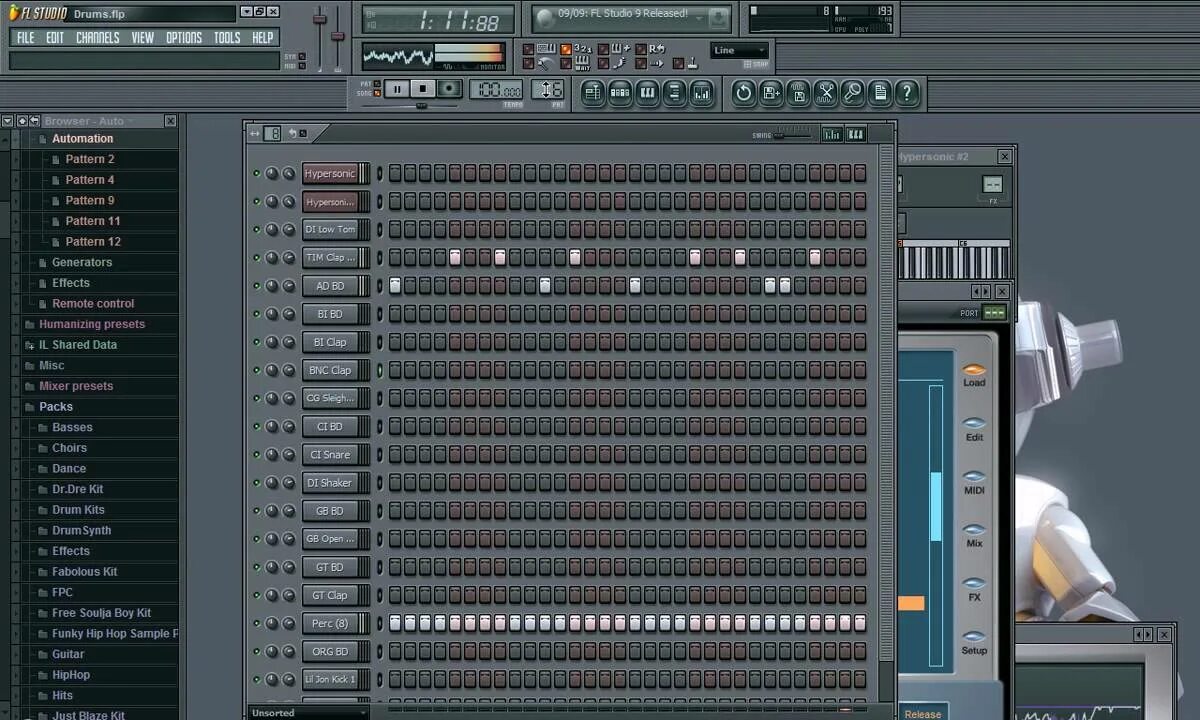Open the title bar Drums.flp dropdown arrow
The width and height of the screenshot is (1200, 720).
pos(247,12)
